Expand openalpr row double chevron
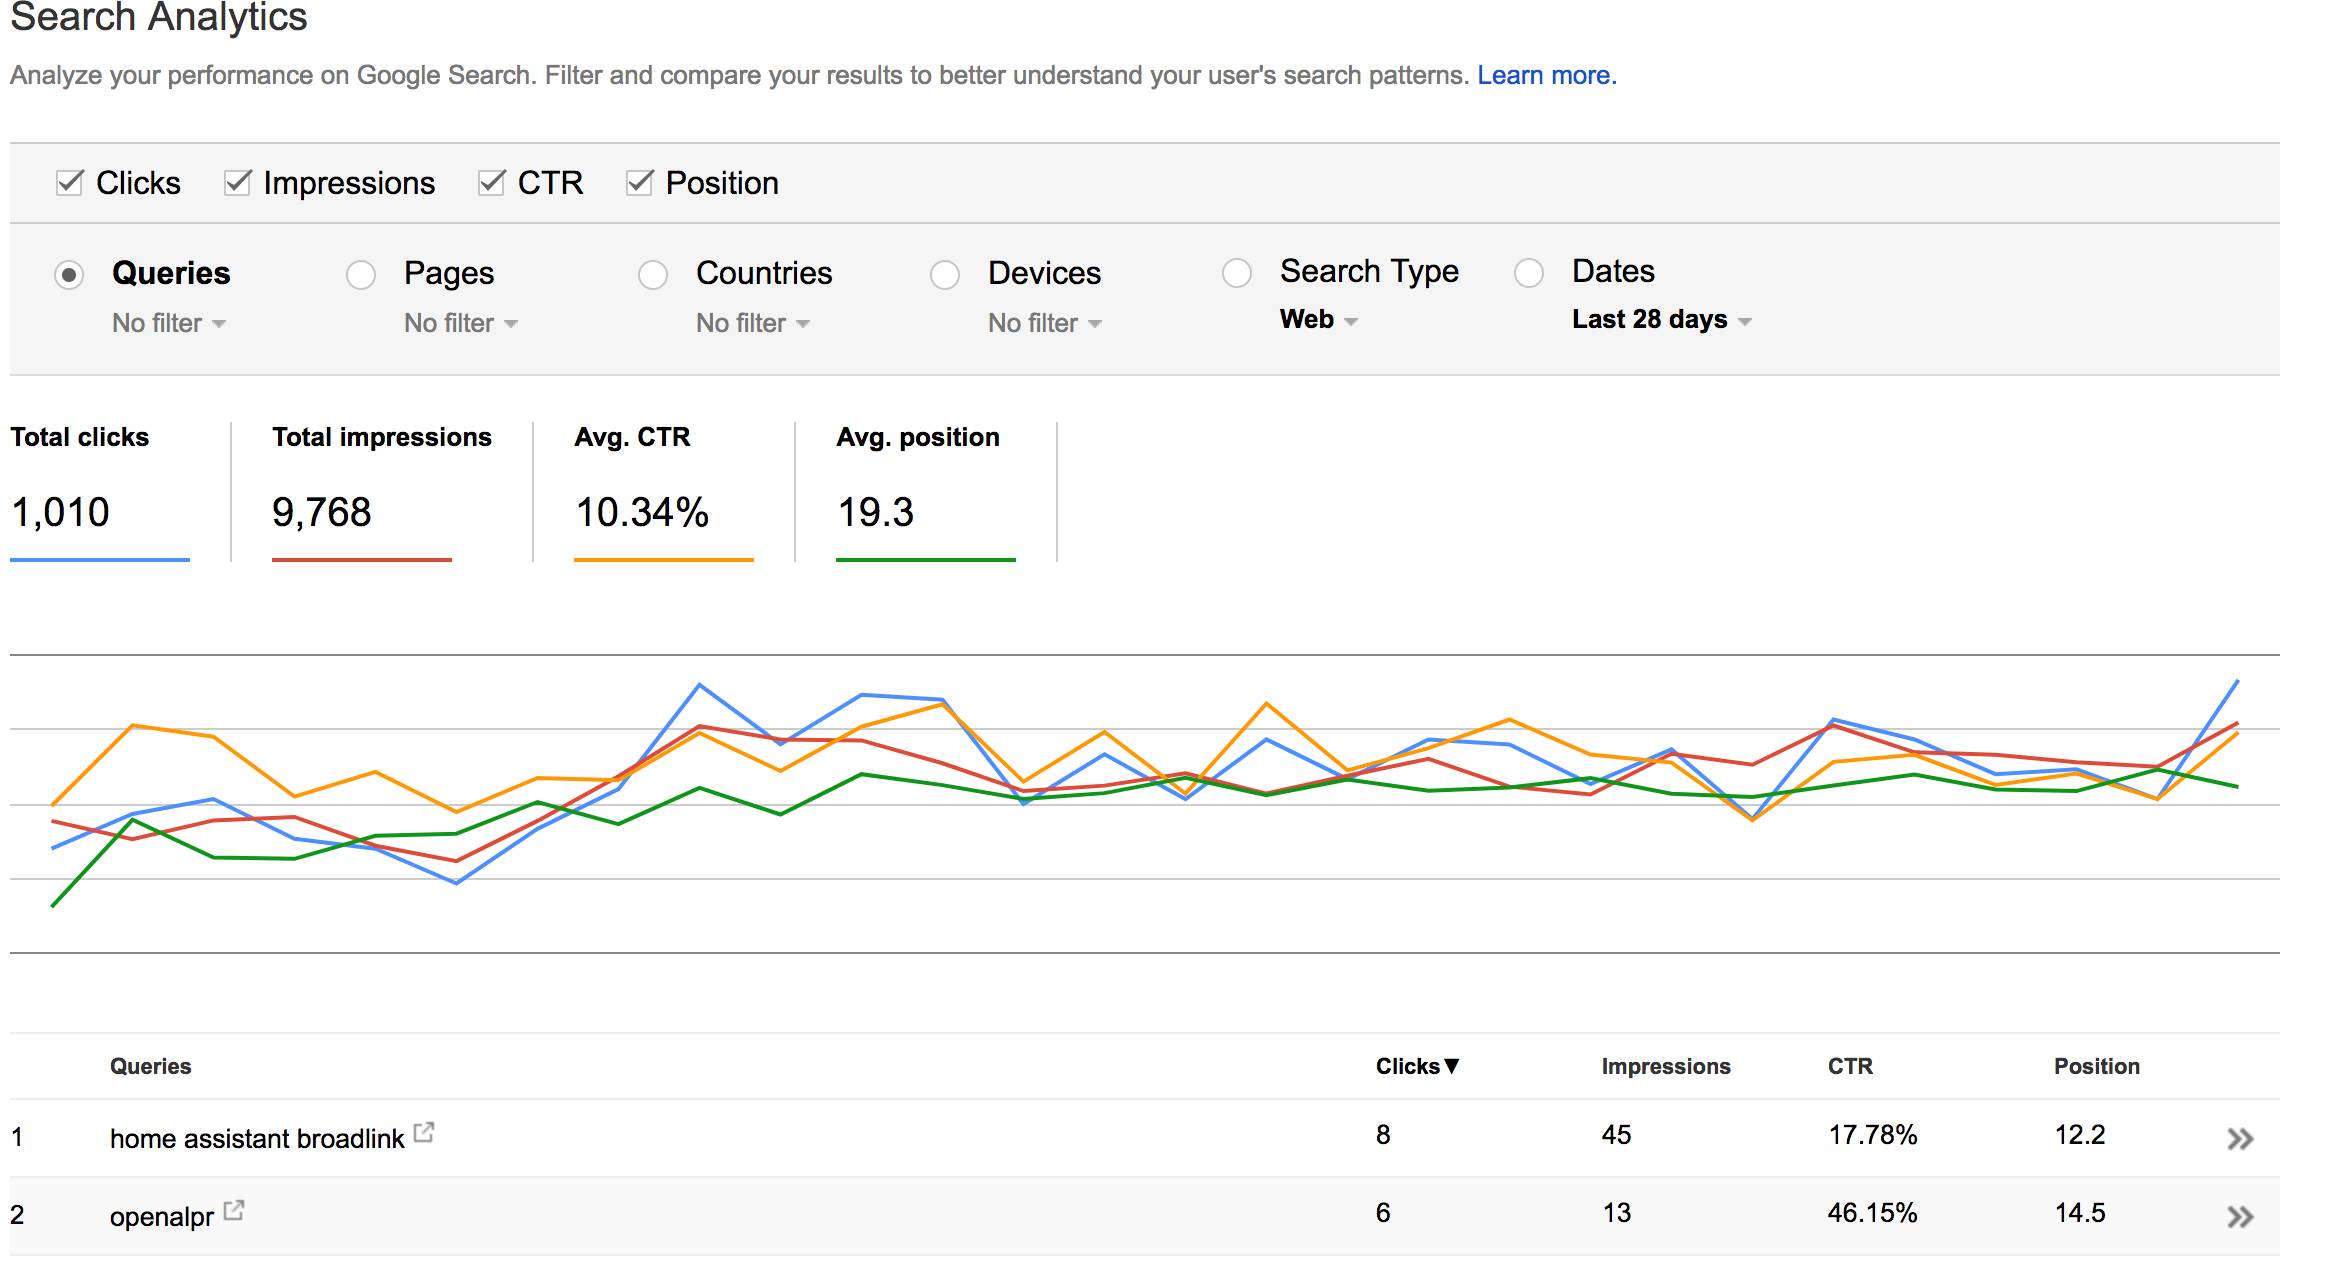This screenshot has width=2326, height=1264. [x=2240, y=1217]
